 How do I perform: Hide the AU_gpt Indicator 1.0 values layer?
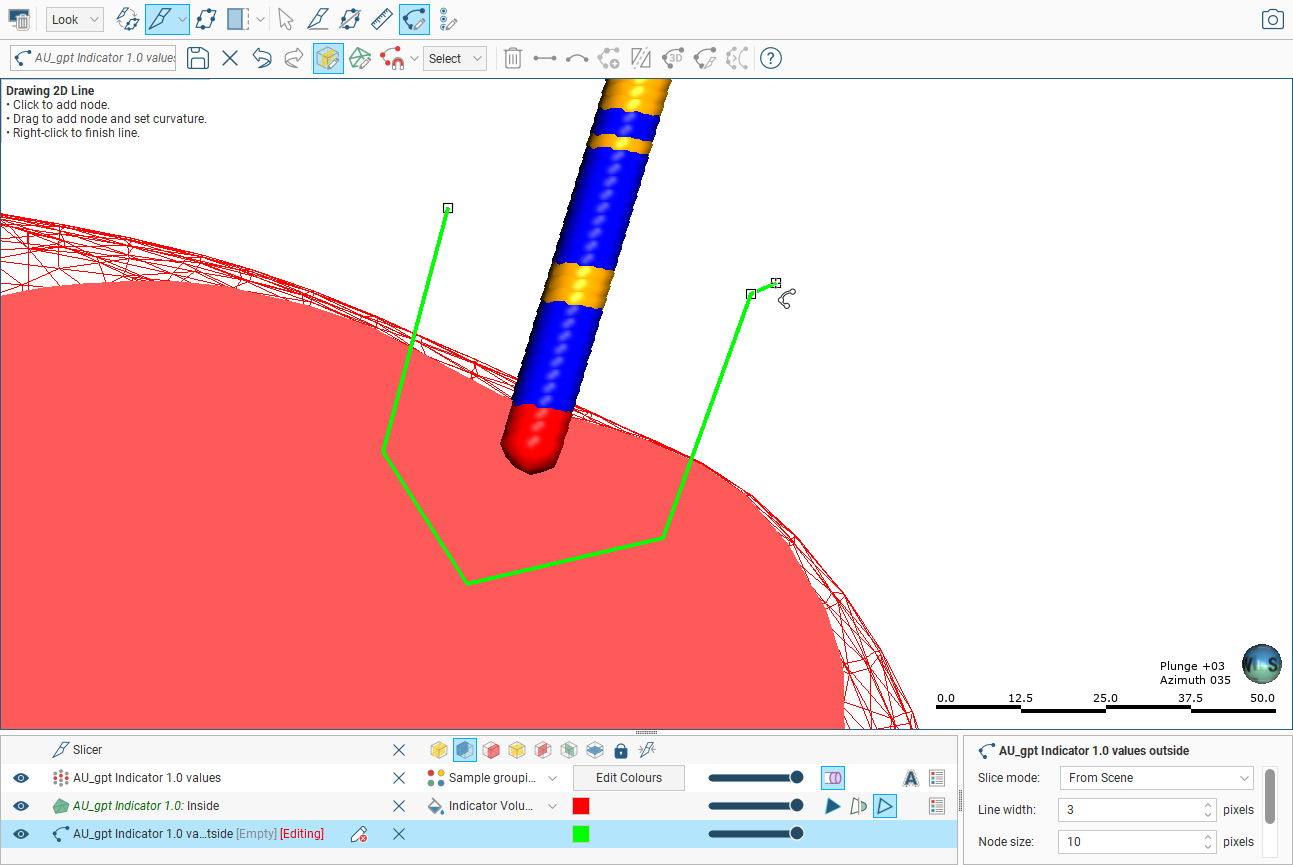(x=21, y=778)
